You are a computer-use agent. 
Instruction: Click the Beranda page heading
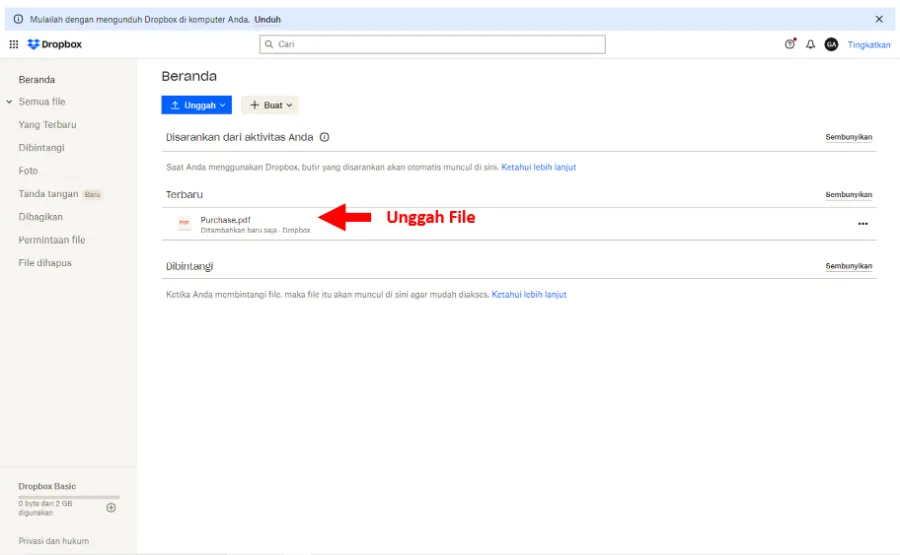pos(189,76)
